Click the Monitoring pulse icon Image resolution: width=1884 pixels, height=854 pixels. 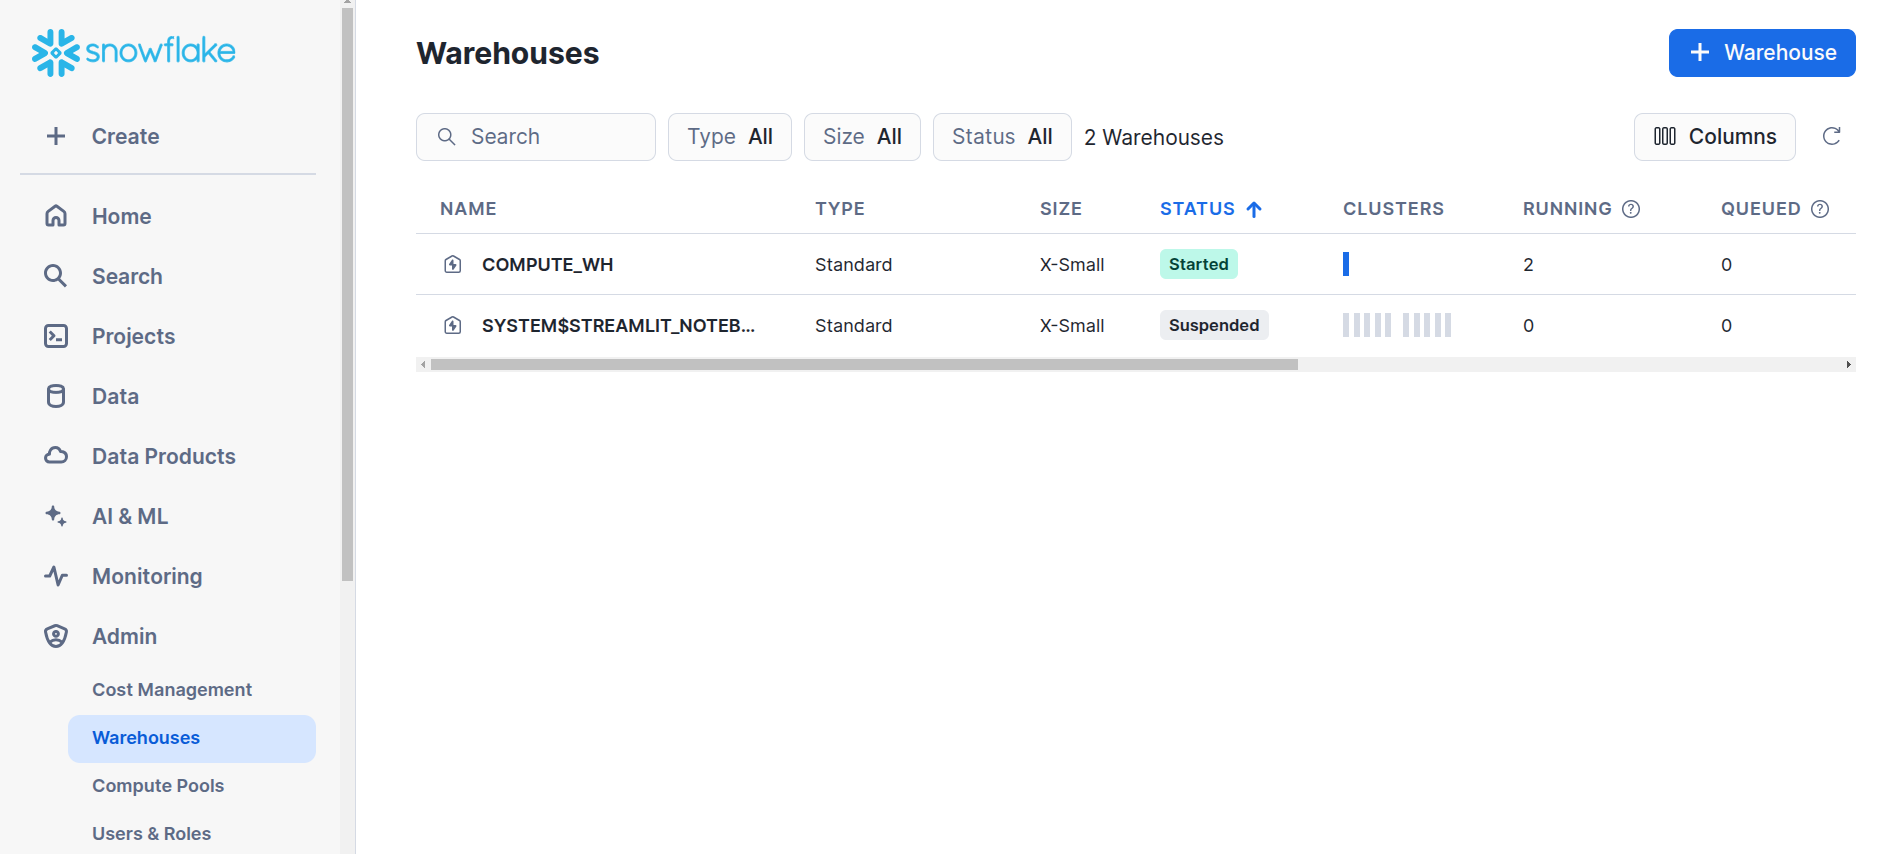(56, 576)
